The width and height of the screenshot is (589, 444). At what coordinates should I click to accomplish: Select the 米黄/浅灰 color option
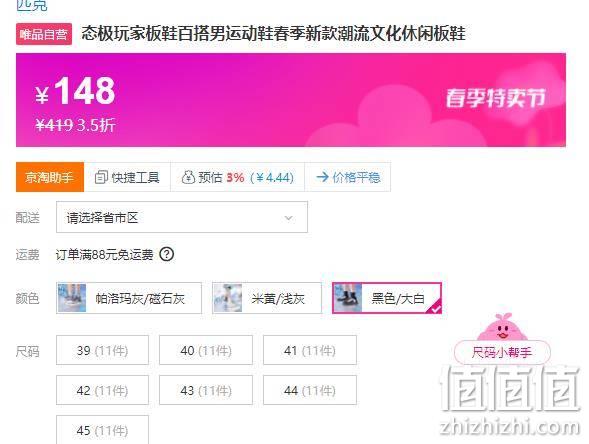[267, 298]
